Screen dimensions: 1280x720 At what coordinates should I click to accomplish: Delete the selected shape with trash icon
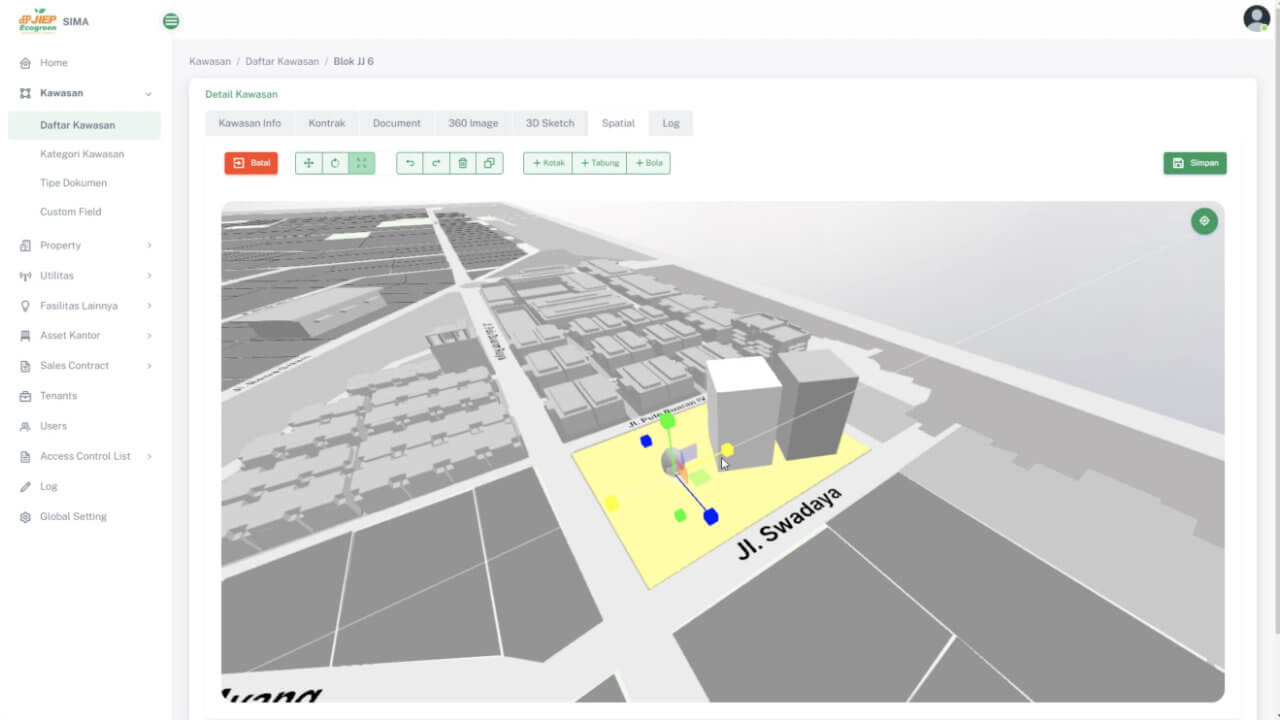(462, 163)
